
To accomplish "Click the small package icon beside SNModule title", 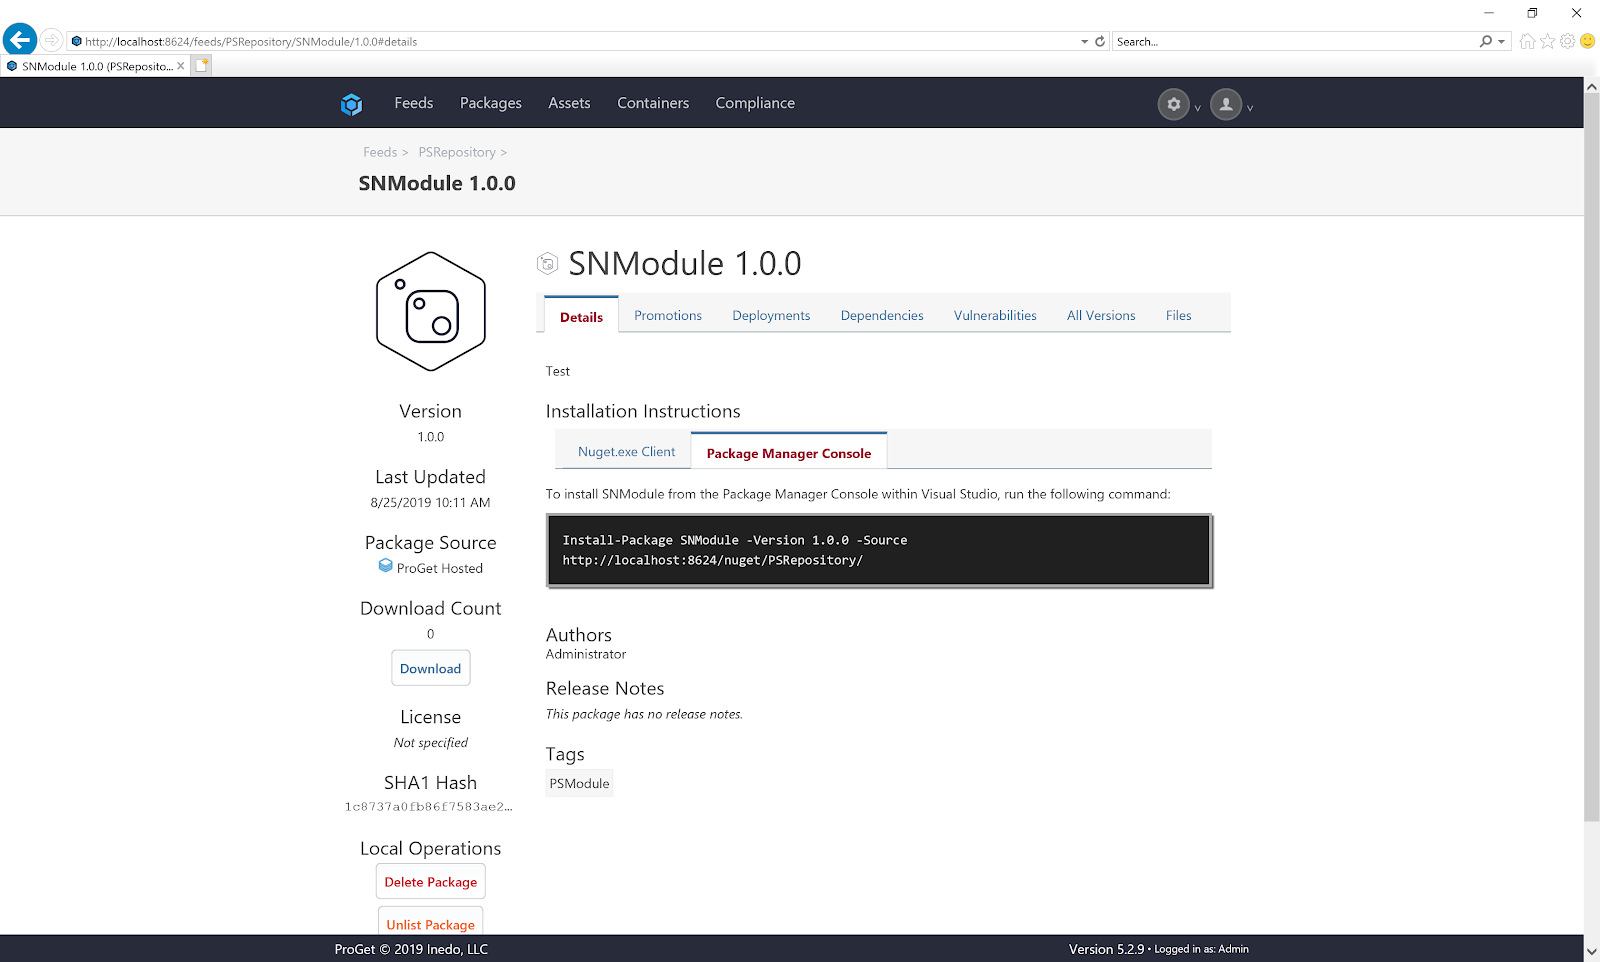I will [x=547, y=264].
